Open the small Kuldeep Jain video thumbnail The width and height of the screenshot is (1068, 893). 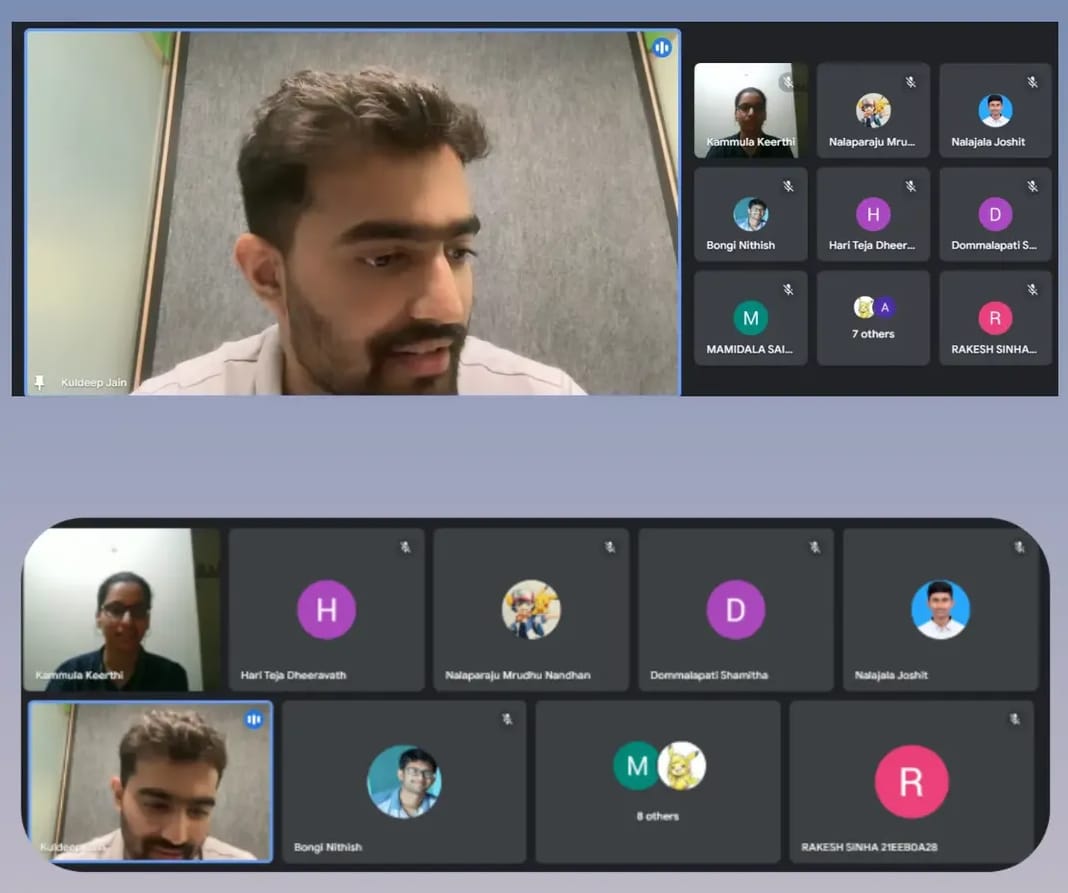(x=150, y=781)
